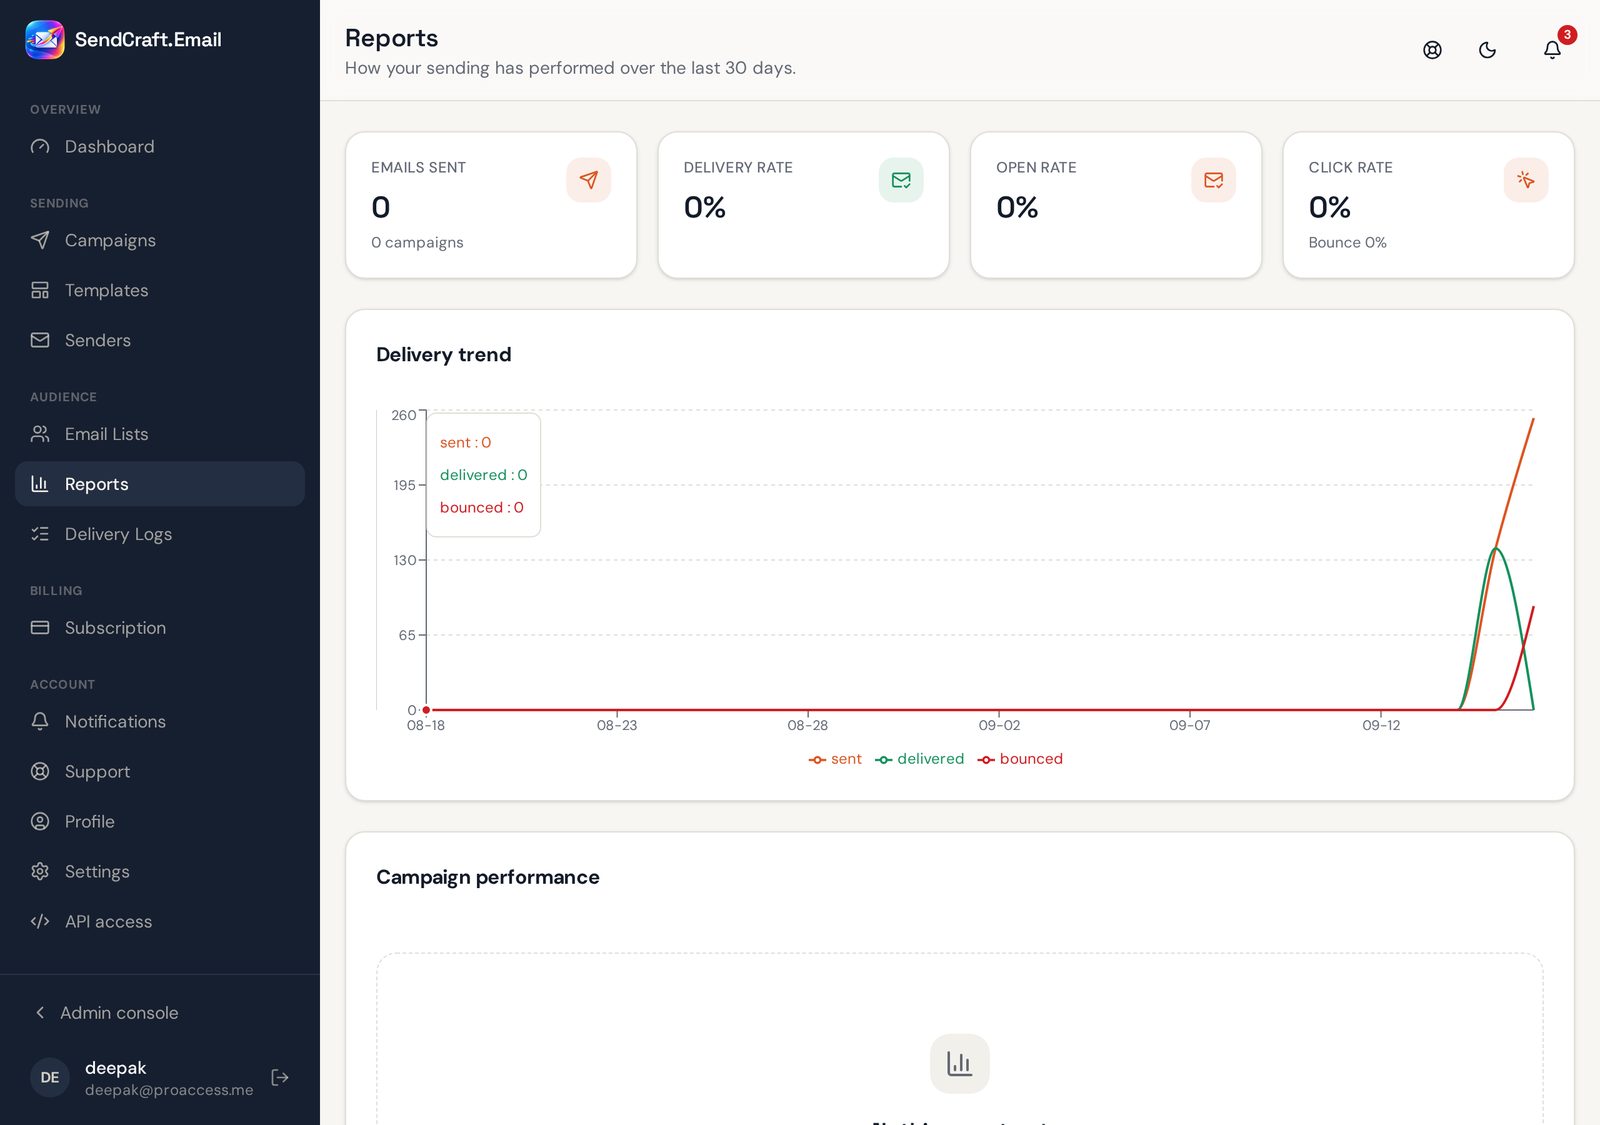Image resolution: width=1600 pixels, height=1125 pixels.
Task: Click the DE user avatar
Action: (50, 1077)
